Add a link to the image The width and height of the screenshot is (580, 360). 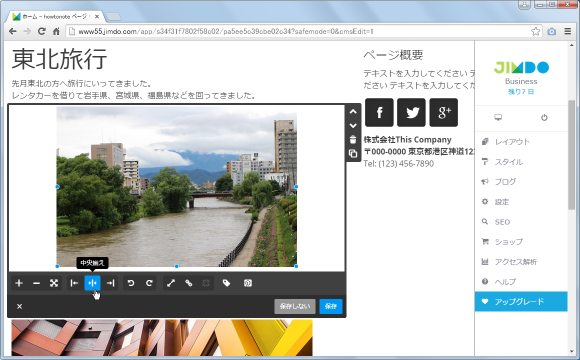point(189,283)
